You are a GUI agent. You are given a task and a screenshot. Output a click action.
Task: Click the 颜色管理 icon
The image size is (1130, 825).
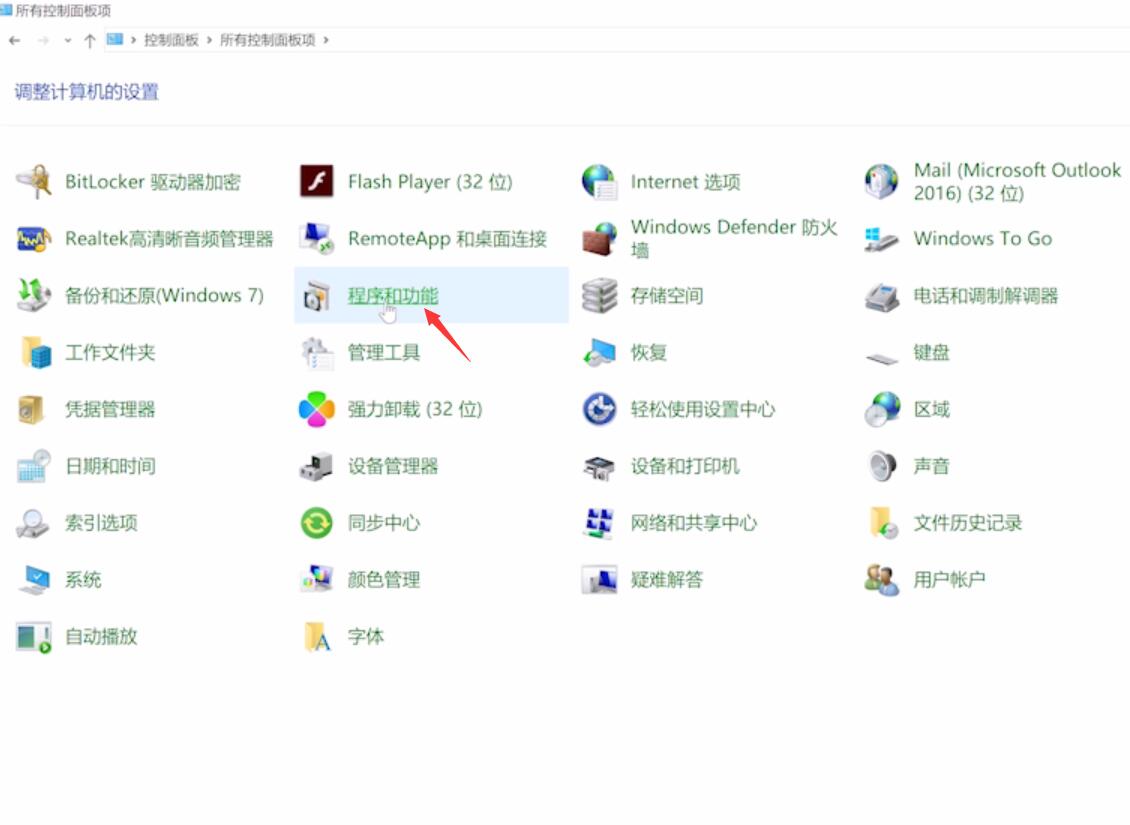click(316, 580)
